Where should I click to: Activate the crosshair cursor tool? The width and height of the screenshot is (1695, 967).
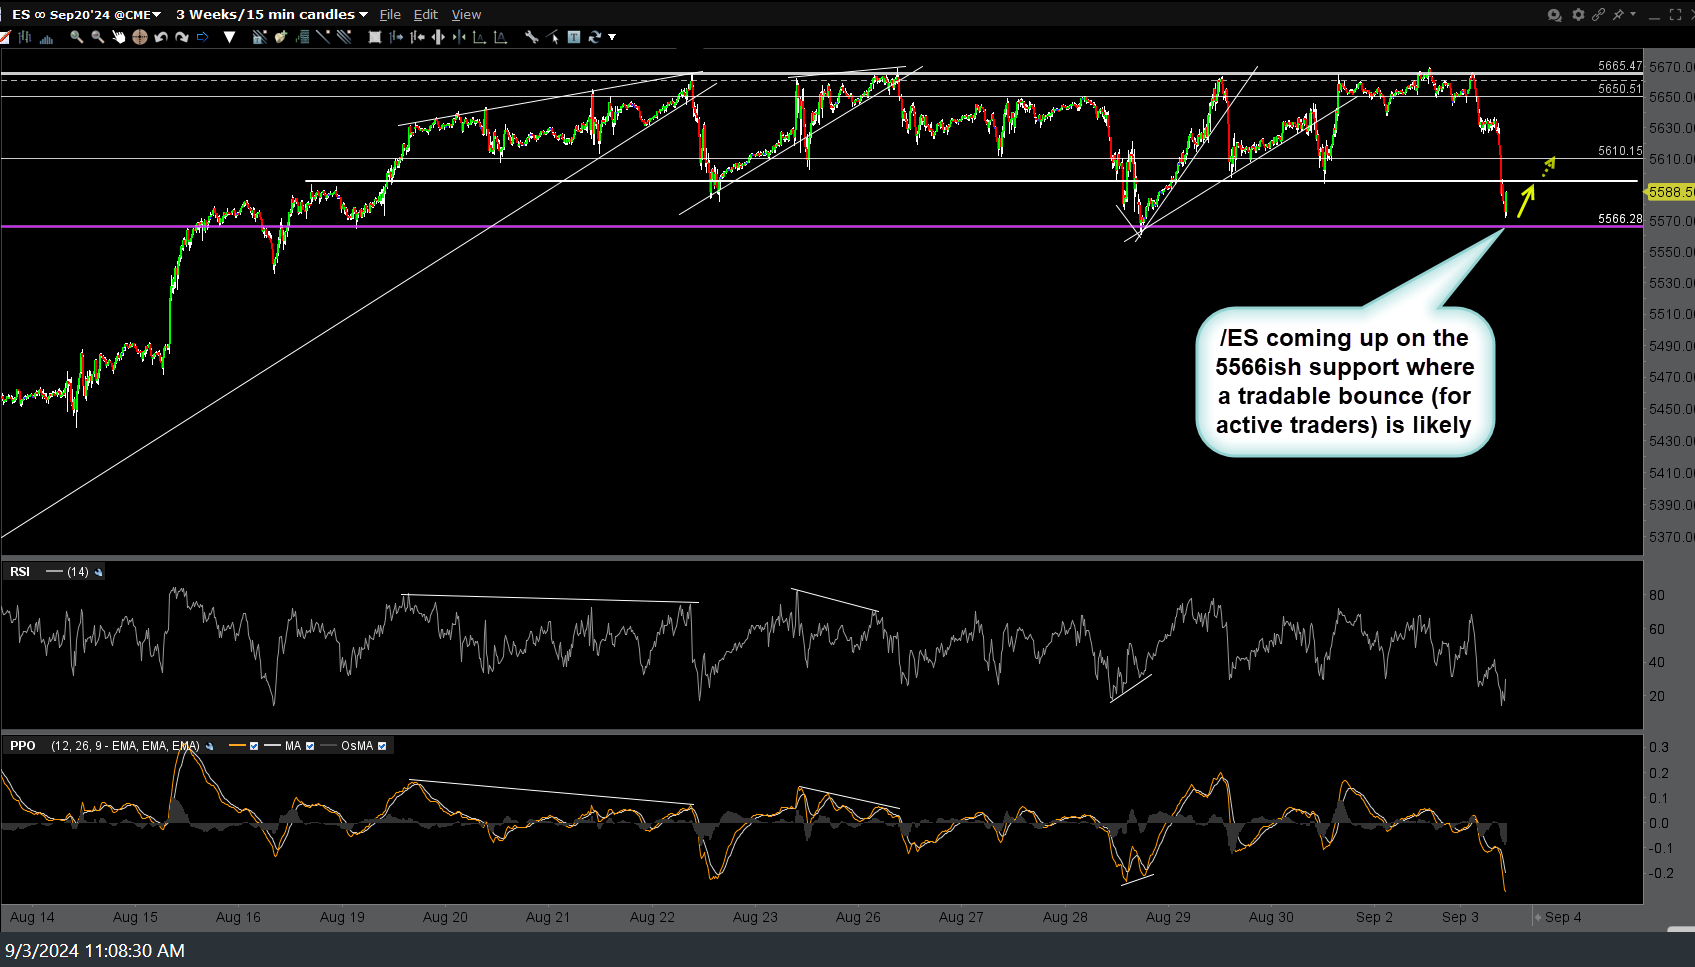coord(140,37)
